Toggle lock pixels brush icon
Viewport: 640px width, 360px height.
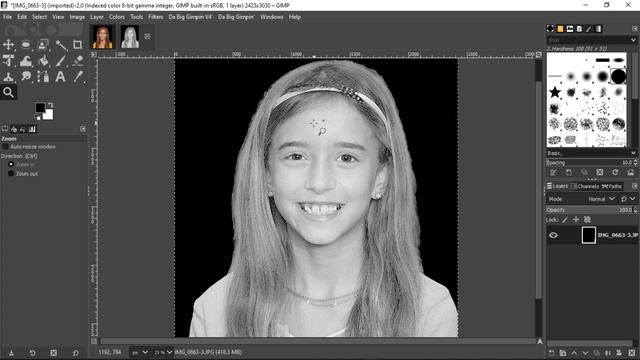click(x=565, y=220)
